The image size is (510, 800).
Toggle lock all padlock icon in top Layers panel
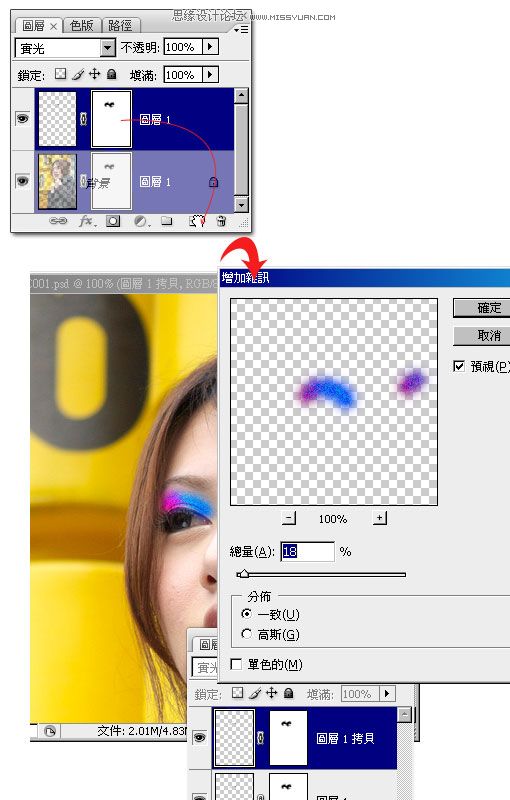pos(112,74)
